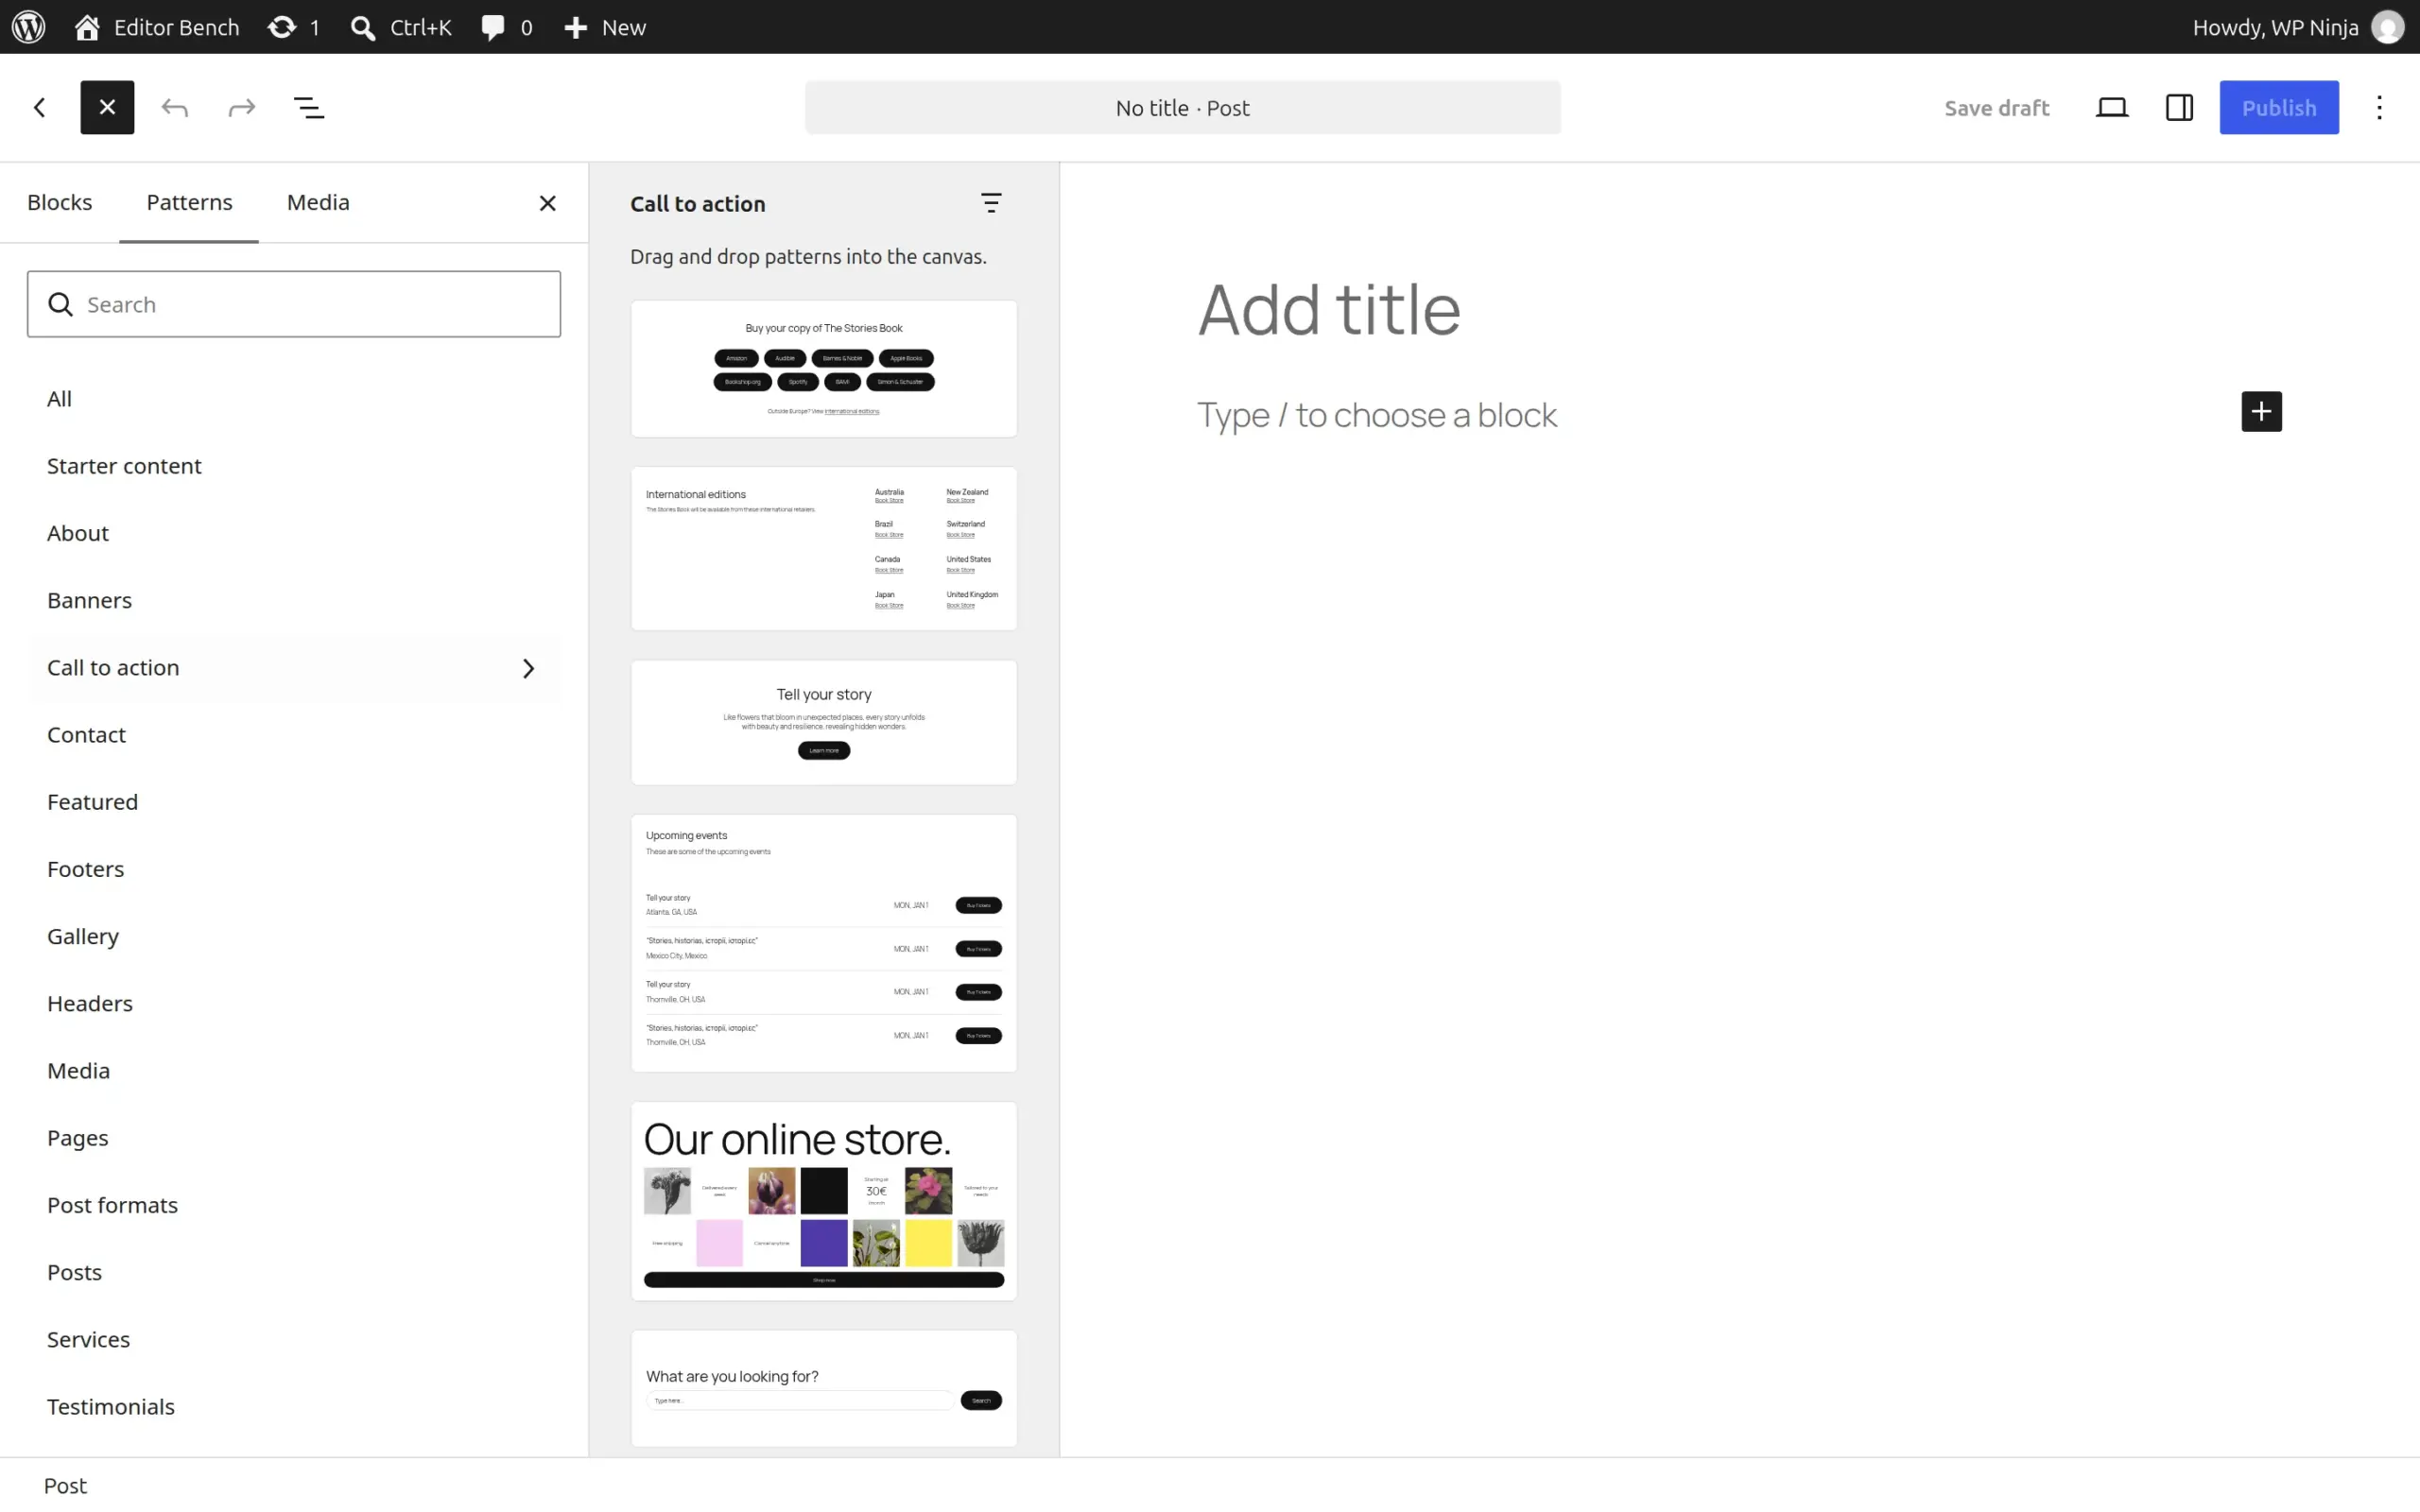The height and width of the screenshot is (1512, 2420).
Task: Collapse the Call to action category chevron
Action: [528, 668]
